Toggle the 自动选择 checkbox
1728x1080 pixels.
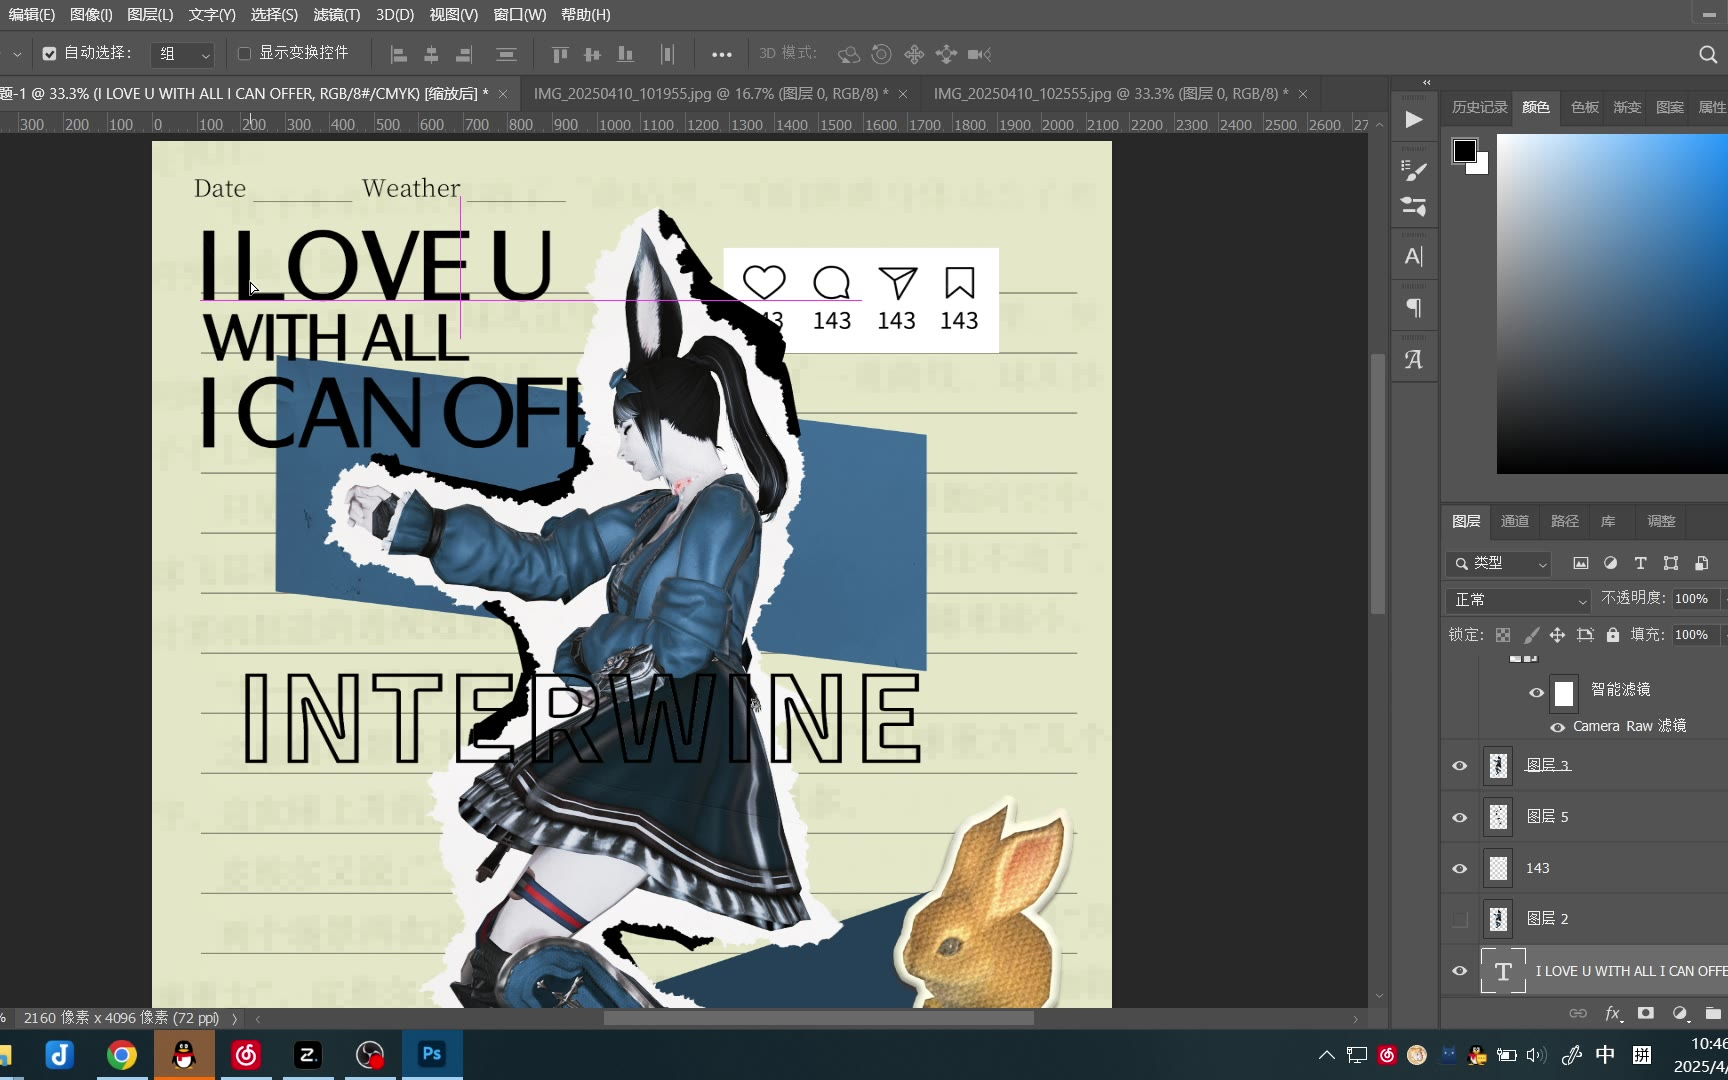coord(49,54)
